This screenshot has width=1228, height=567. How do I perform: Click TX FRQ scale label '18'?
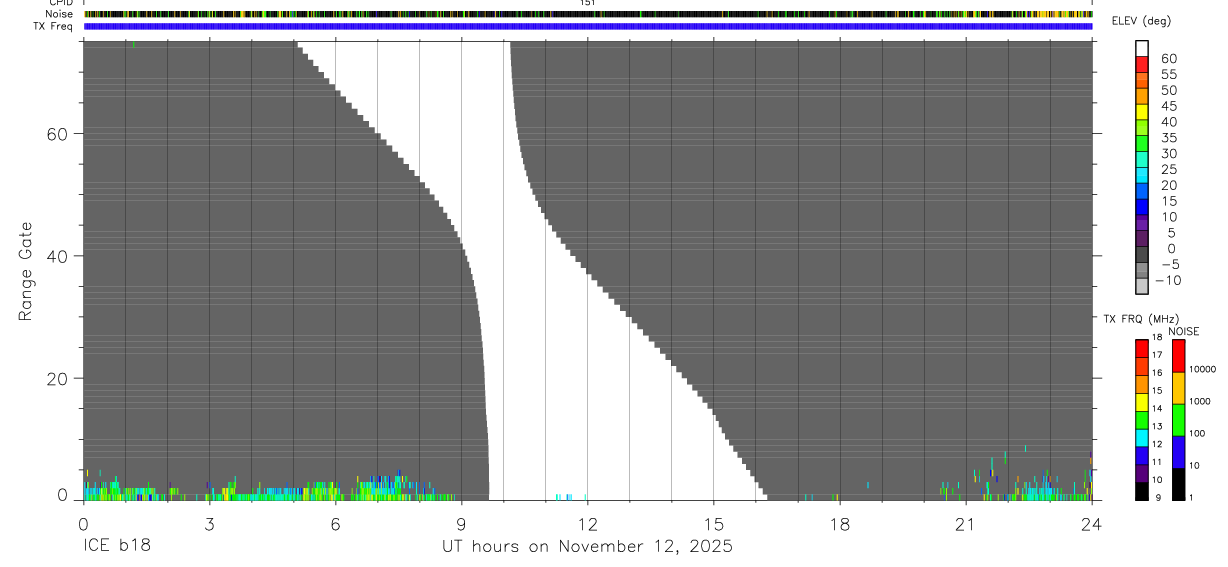(1157, 337)
